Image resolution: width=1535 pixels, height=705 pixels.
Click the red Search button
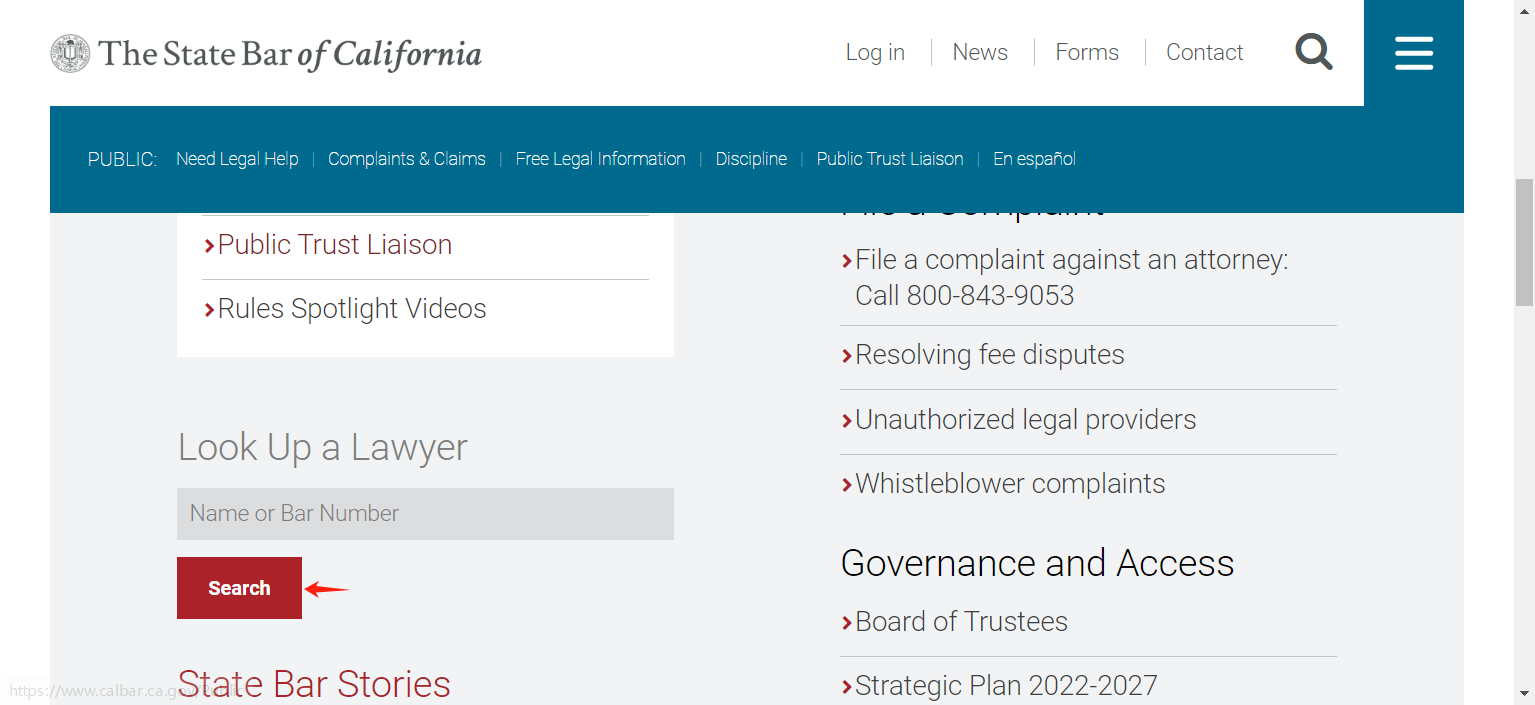pos(239,588)
